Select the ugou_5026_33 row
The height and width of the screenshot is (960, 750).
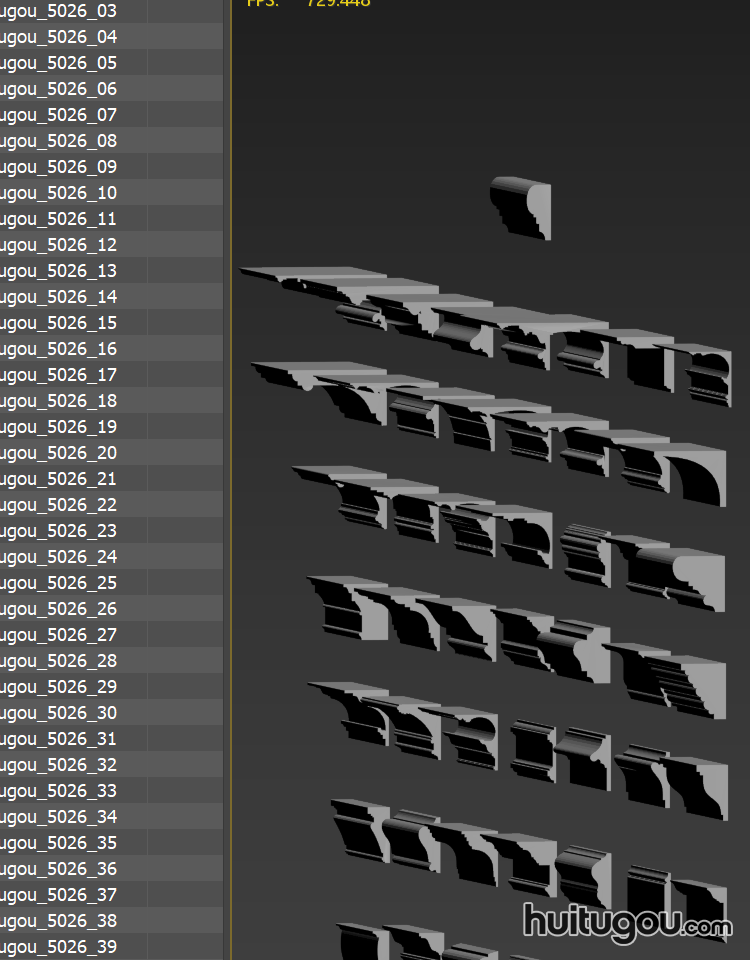click(111, 790)
